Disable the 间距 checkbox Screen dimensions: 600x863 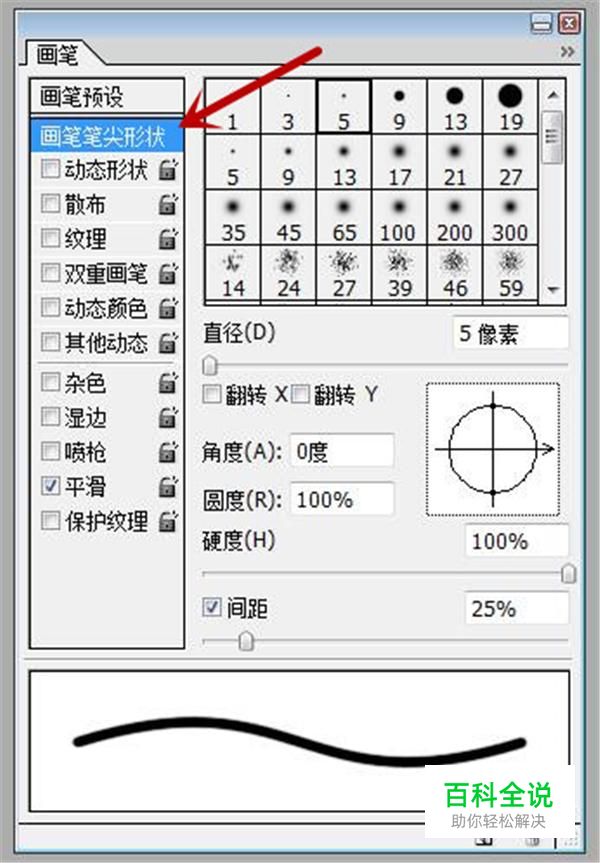(x=212, y=607)
